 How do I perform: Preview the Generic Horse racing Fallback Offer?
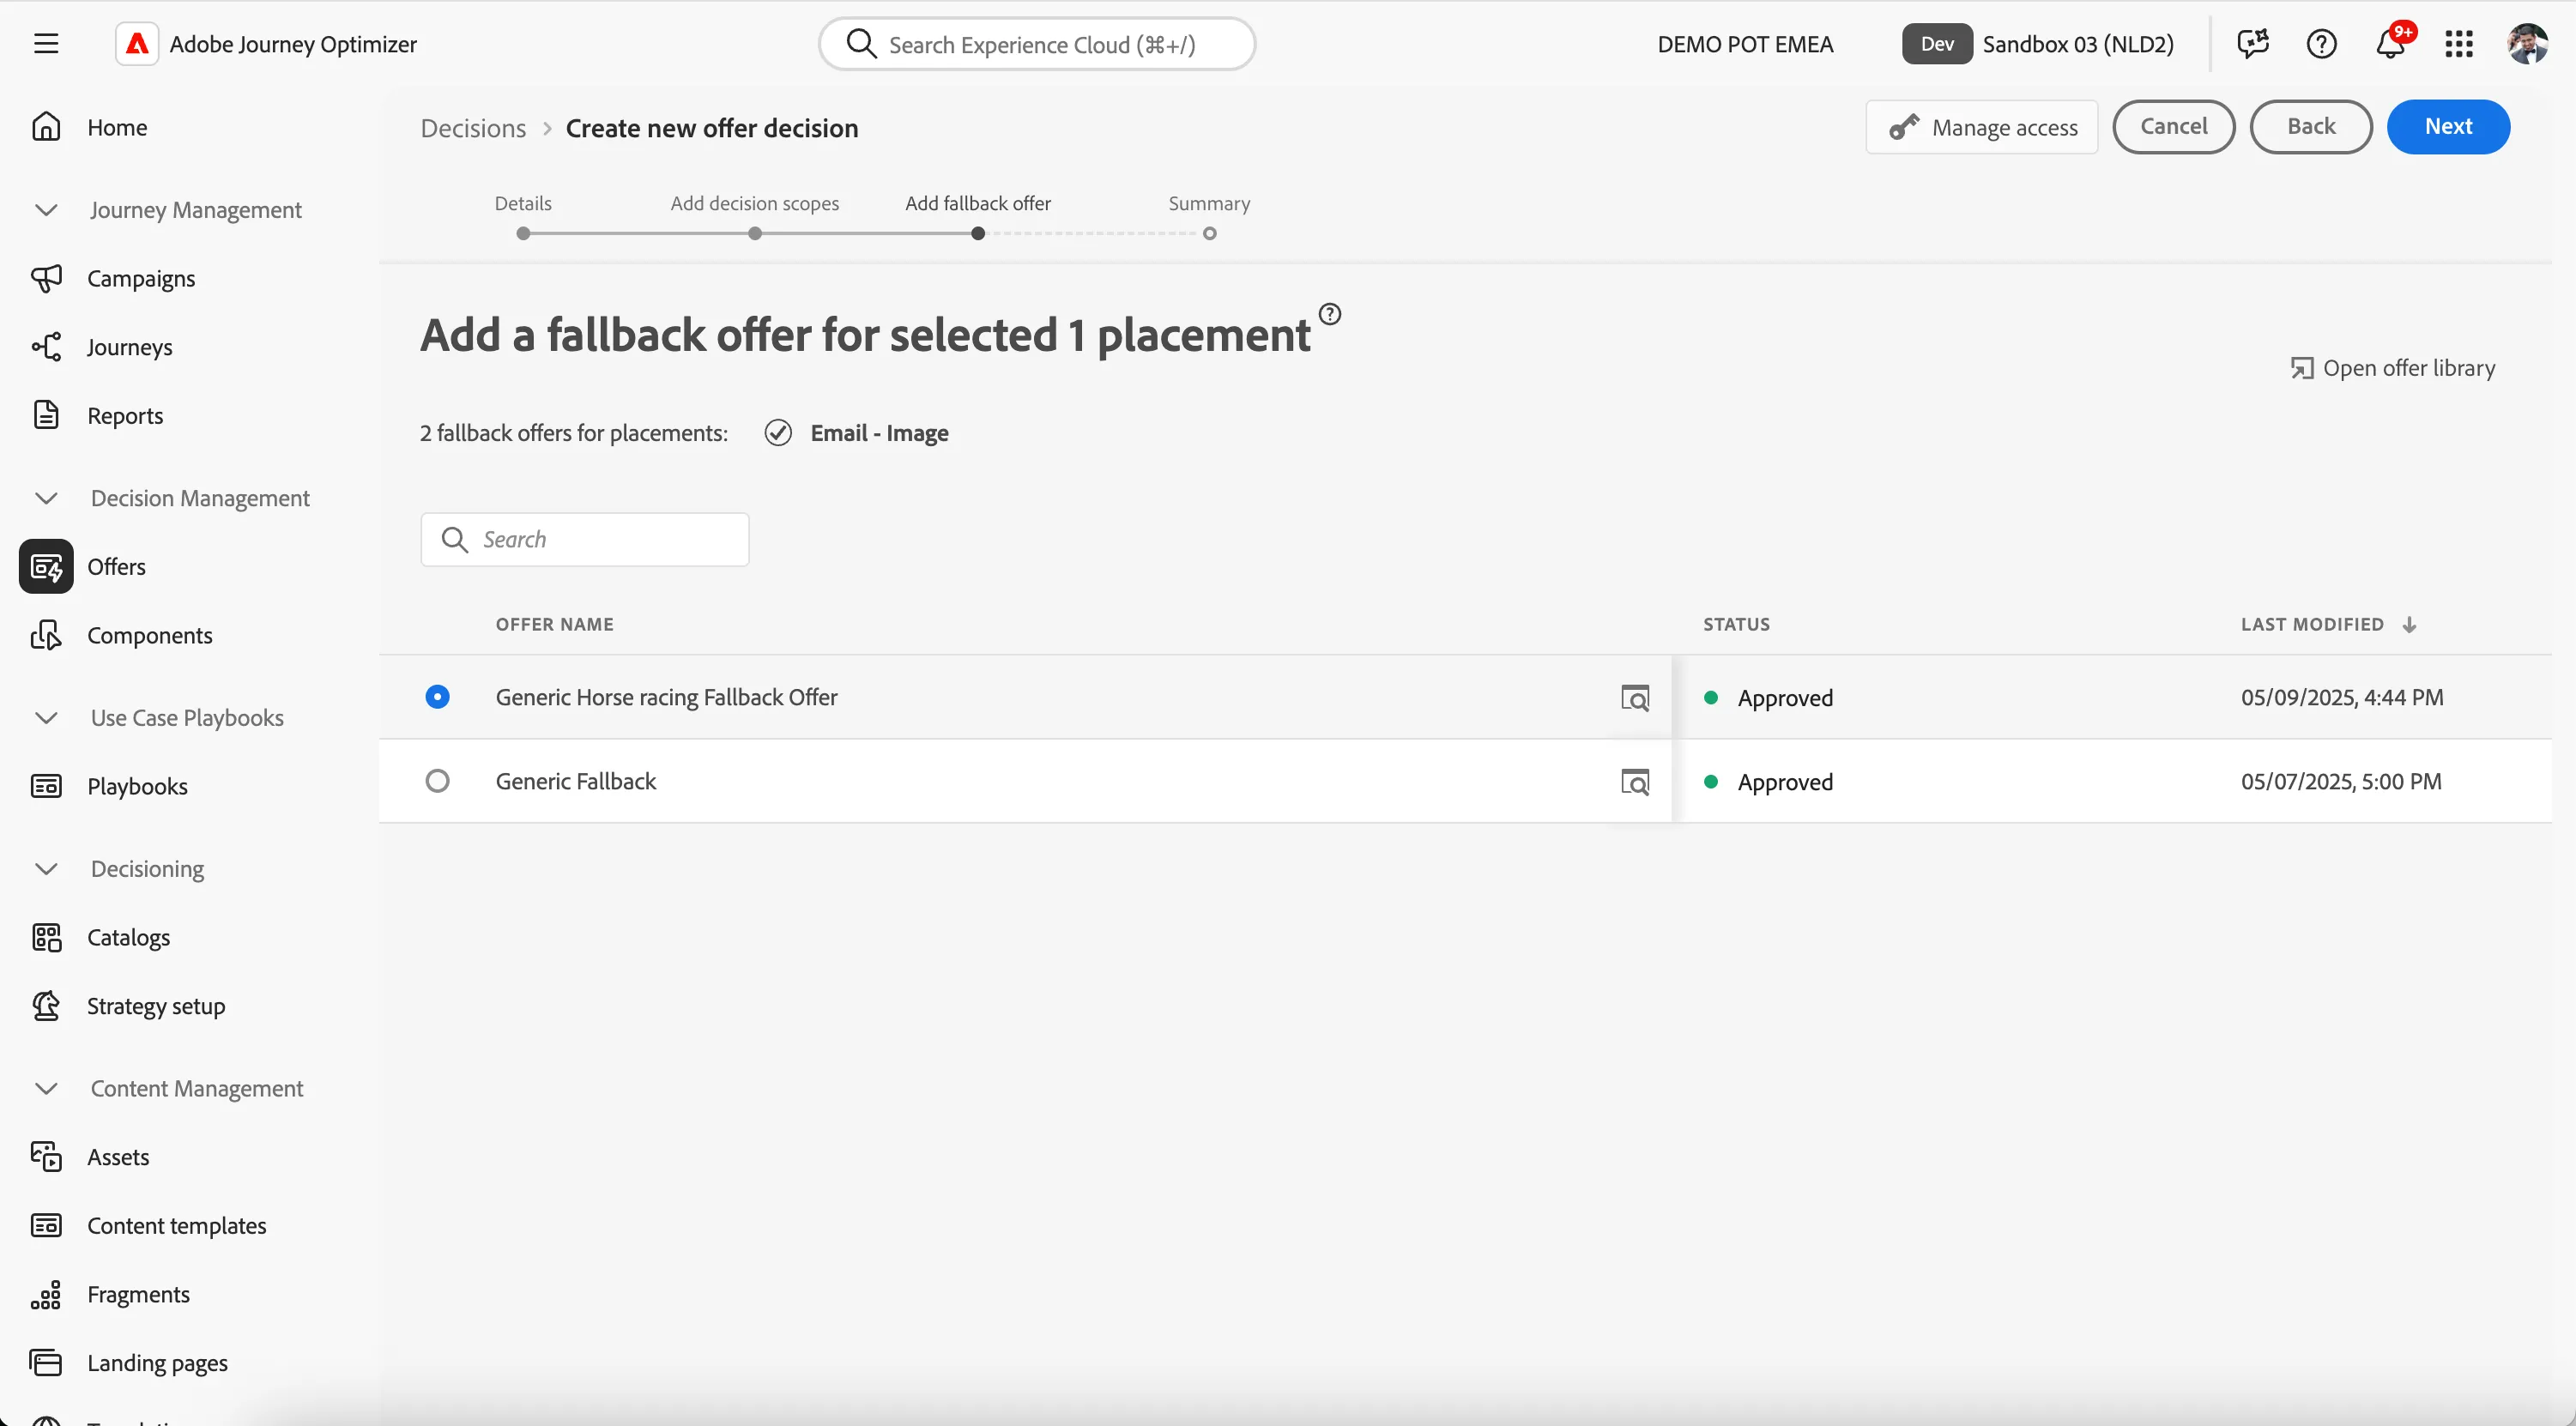pyautogui.click(x=1635, y=697)
